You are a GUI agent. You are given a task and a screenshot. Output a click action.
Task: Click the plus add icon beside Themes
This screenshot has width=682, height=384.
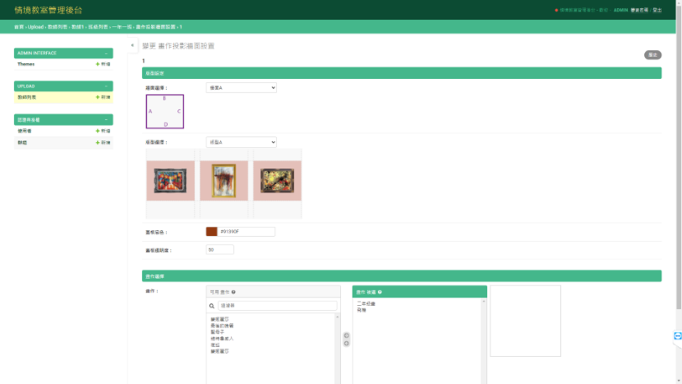point(97,64)
